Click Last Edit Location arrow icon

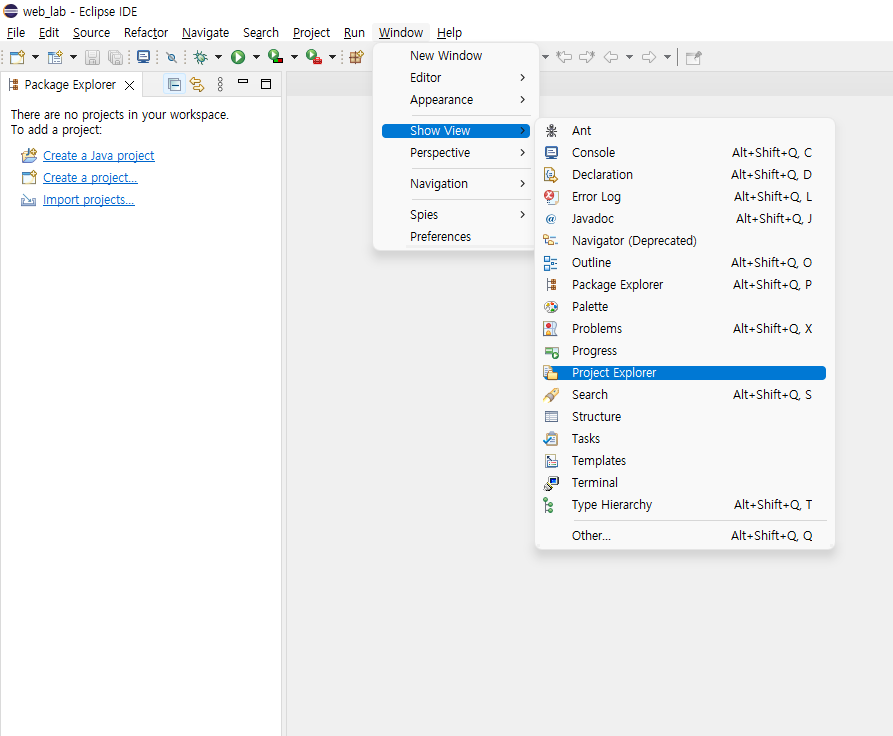(564, 57)
